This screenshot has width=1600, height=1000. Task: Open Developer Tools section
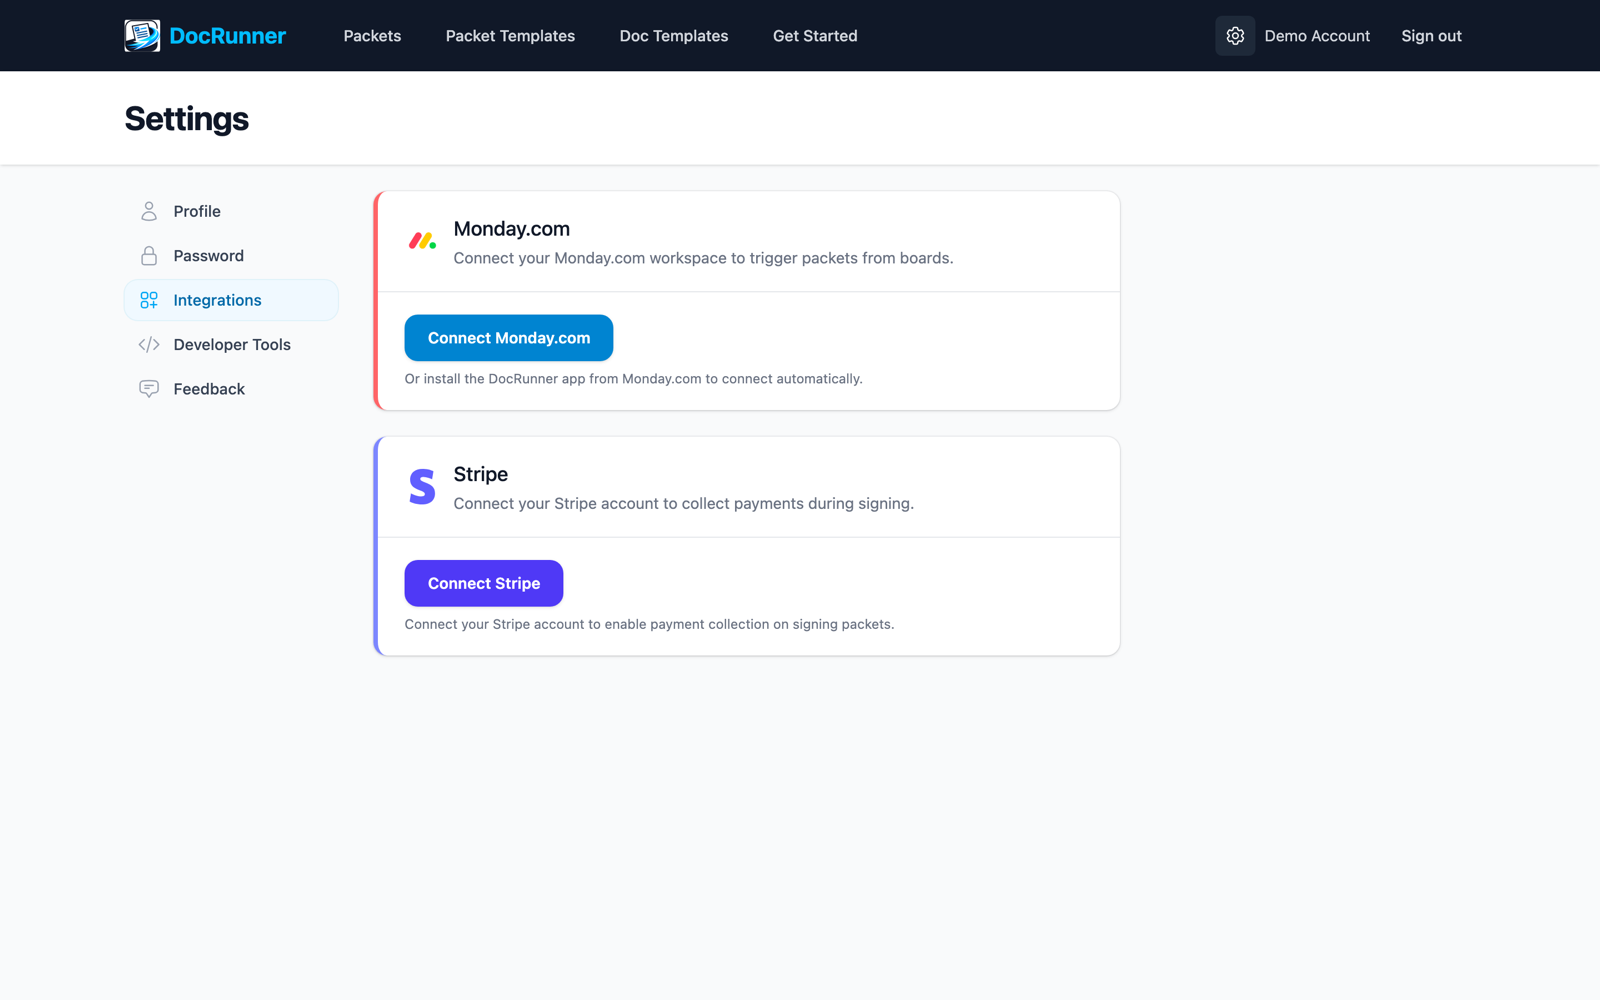click(x=231, y=344)
